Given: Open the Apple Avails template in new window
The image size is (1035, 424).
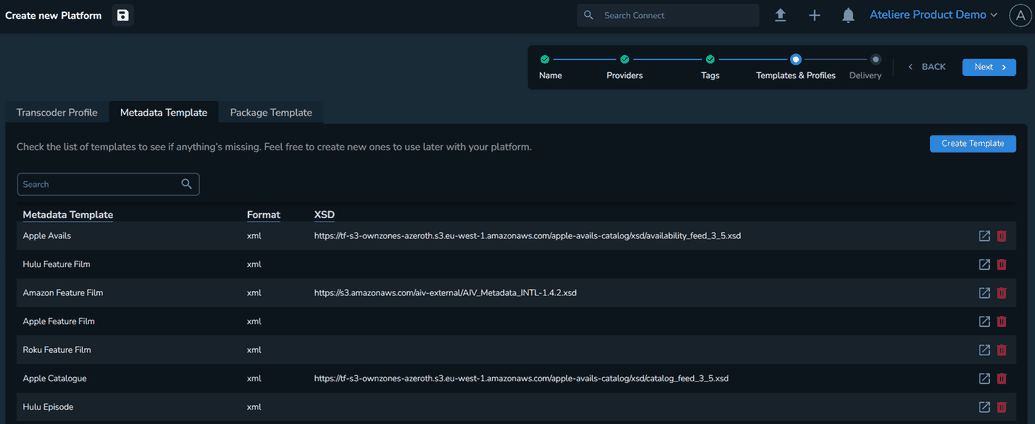Looking at the screenshot, I should [984, 236].
